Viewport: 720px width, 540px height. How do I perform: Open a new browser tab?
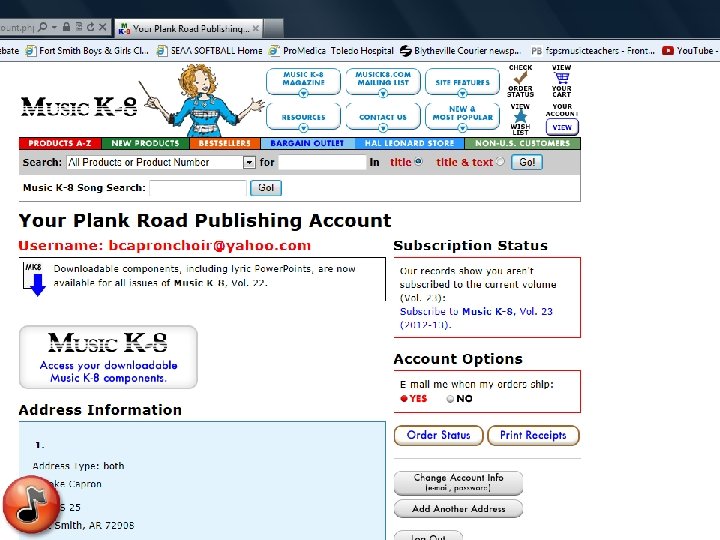click(274, 28)
